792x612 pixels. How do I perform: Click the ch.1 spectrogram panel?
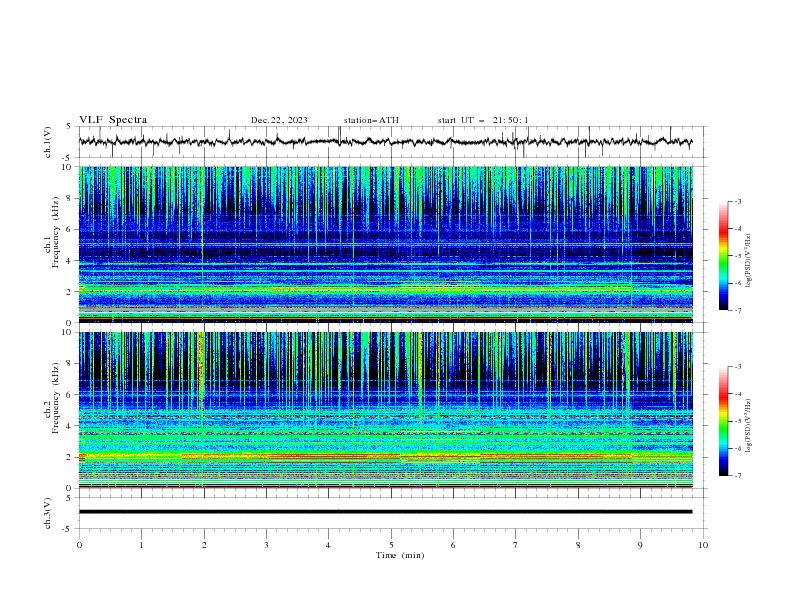tap(385, 244)
